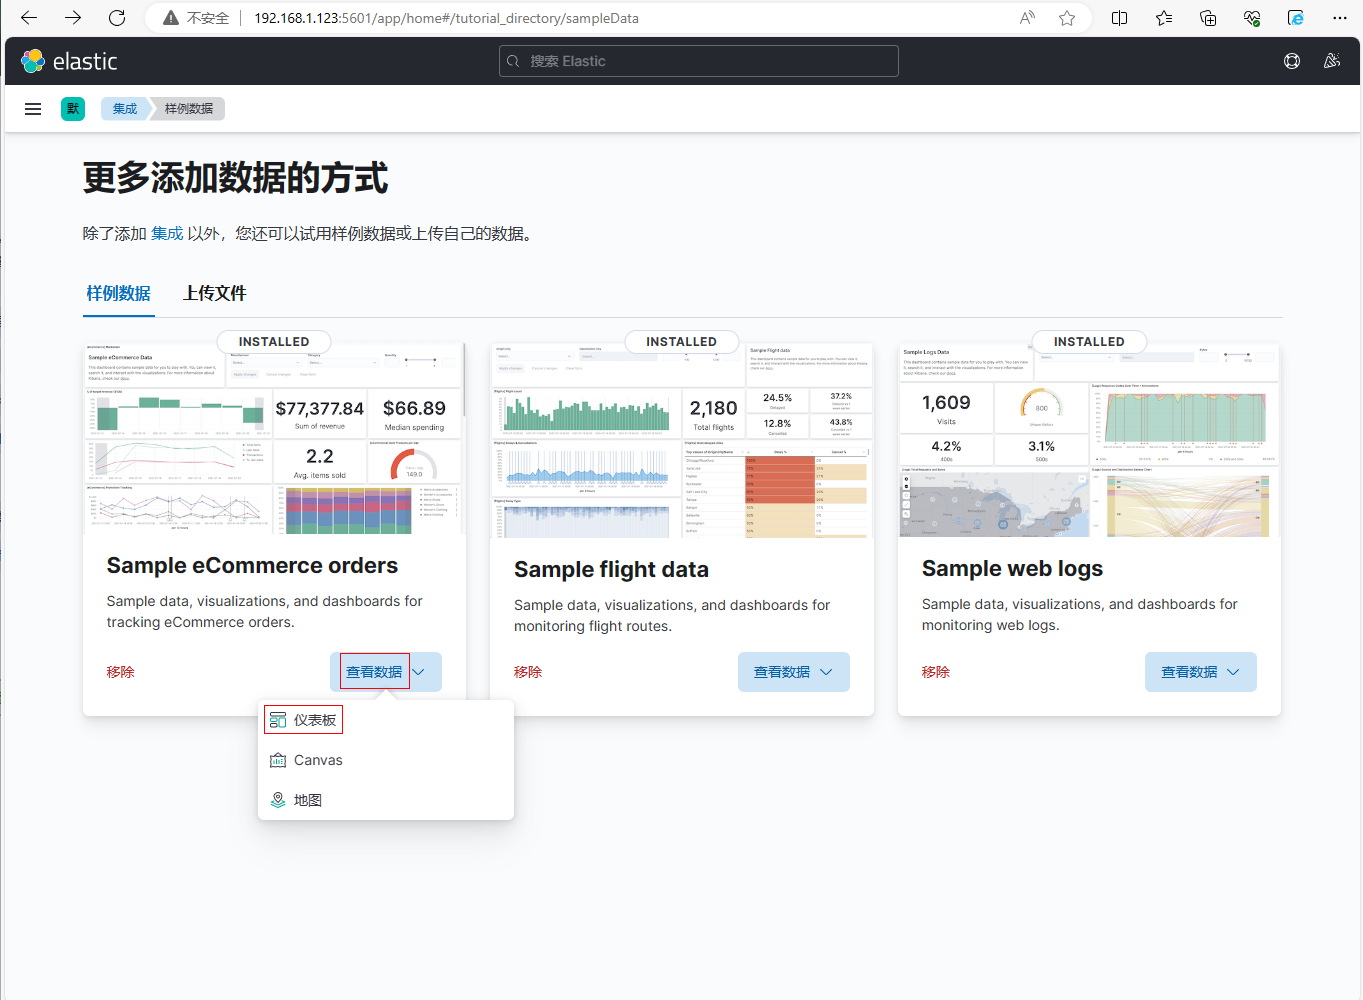Focus the 搜索 Elastic search field

coord(698,61)
